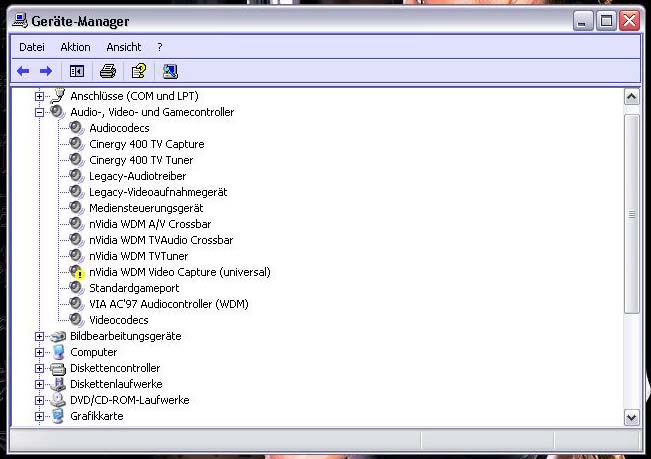Select the Standardgameport entry
The image size is (651, 459).
[134, 288]
